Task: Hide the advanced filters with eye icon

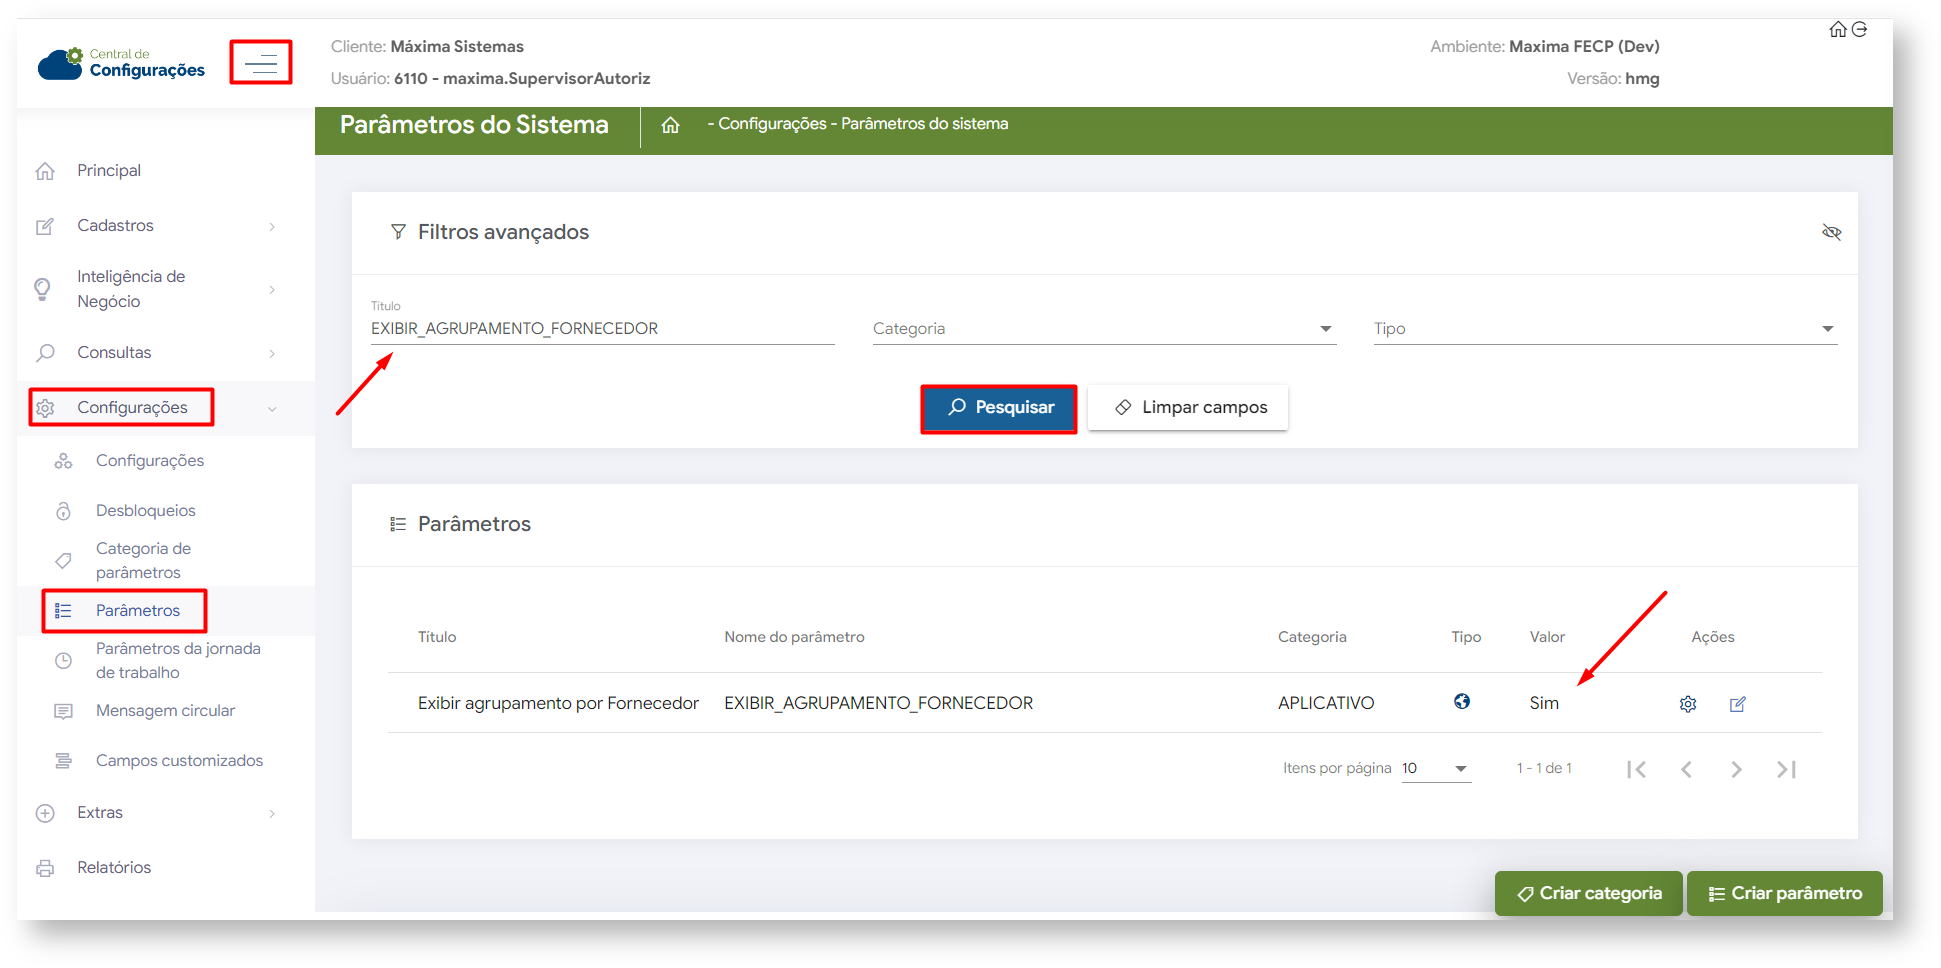Action: click(x=1831, y=232)
